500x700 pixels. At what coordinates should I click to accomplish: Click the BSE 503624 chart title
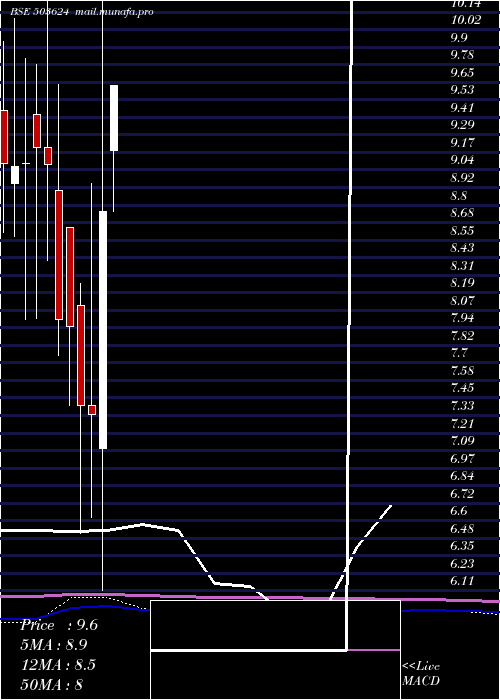tap(40, 12)
